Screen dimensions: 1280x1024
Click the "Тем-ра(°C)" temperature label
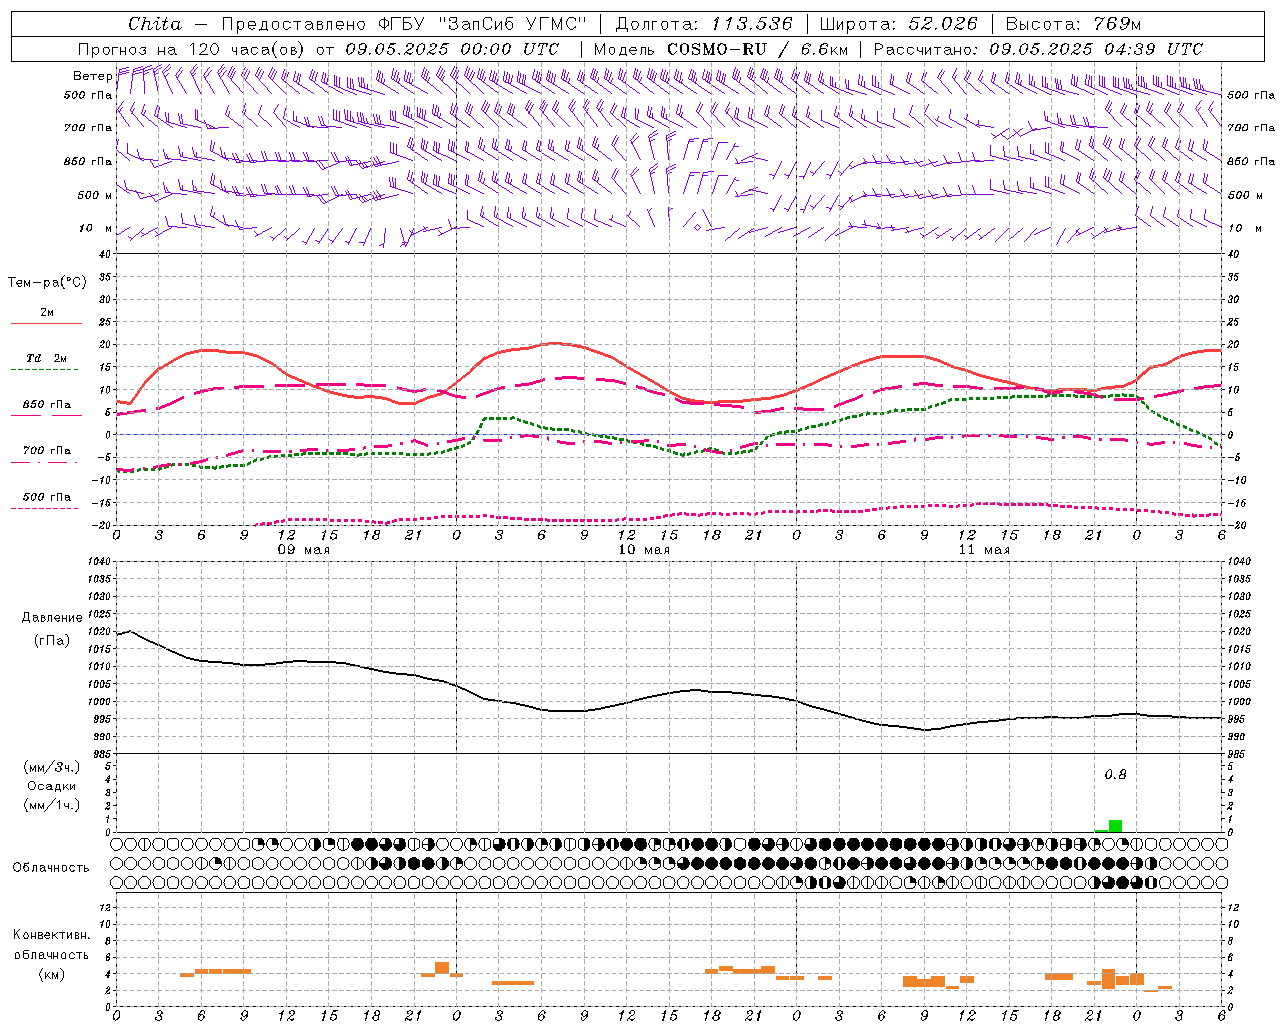pyautogui.click(x=47, y=283)
